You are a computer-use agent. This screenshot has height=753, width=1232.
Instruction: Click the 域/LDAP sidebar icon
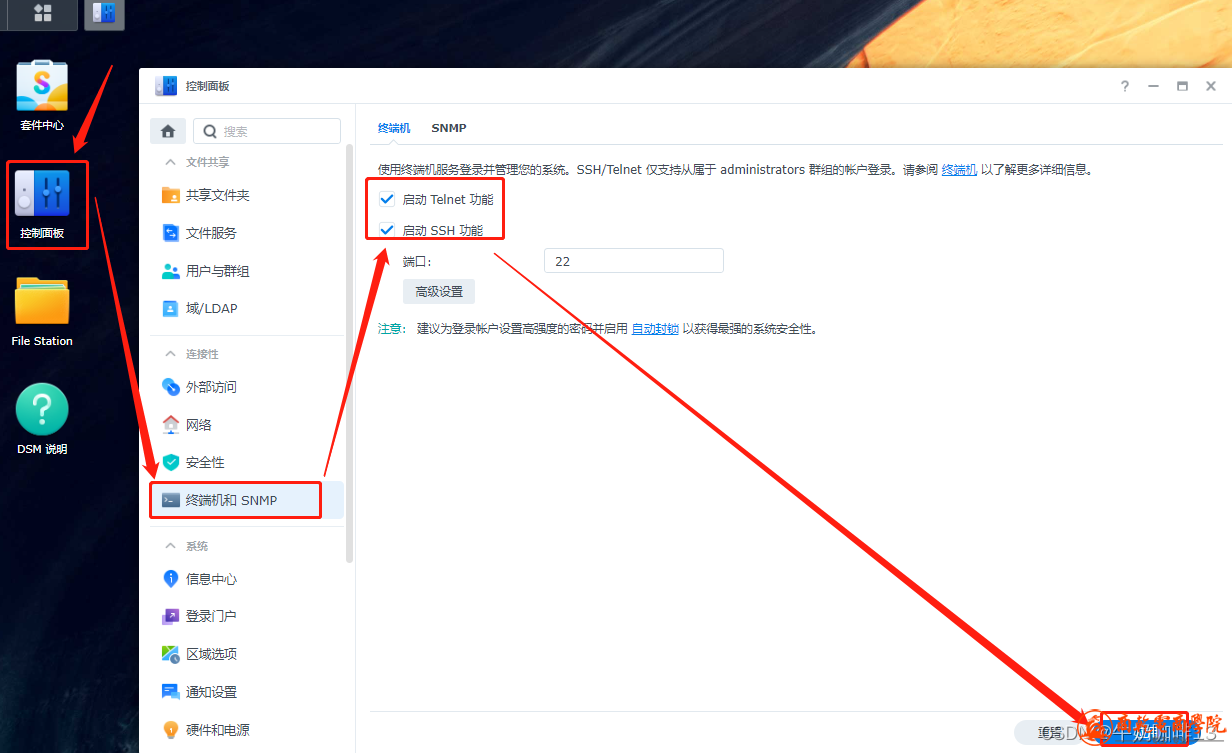click(171, 308)
